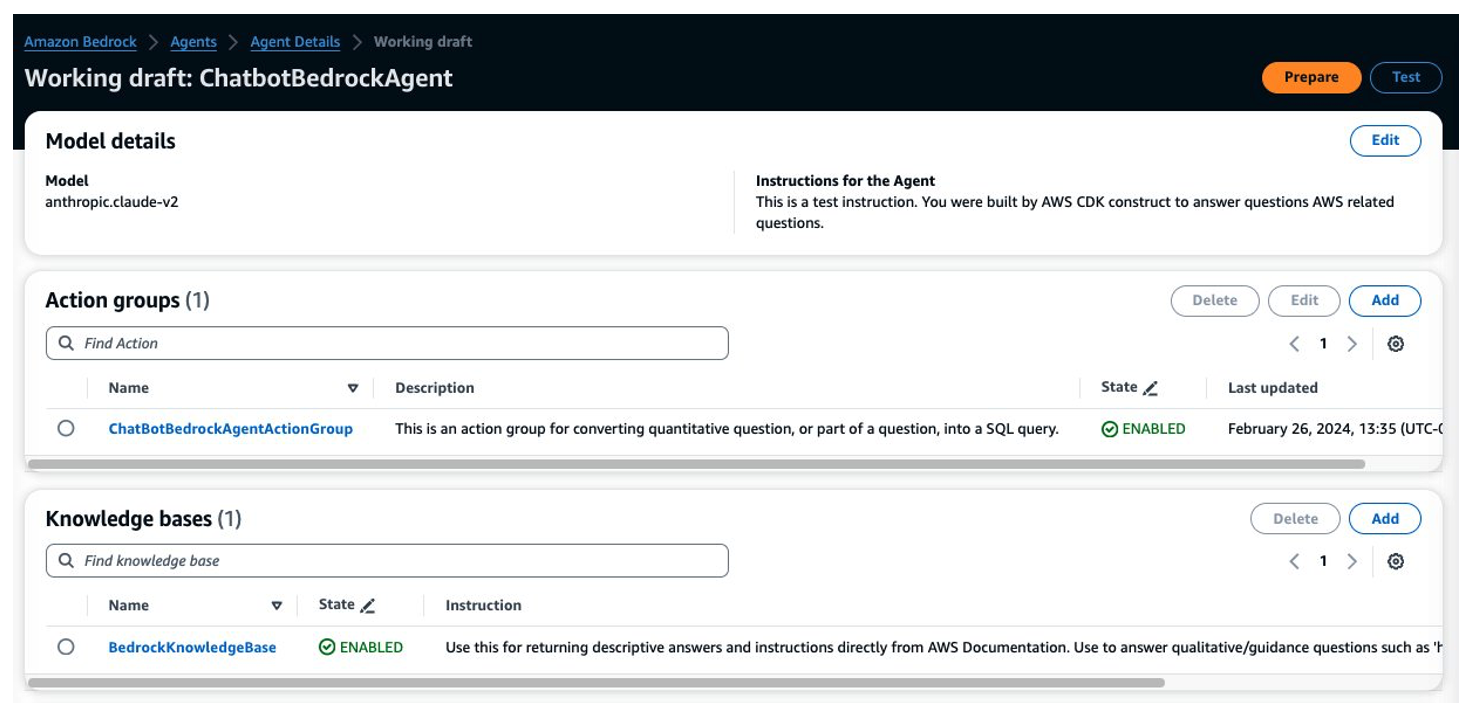Open Agents breadcrumb link
Image resolution: width=1471 pixels, height=703 pixels.
coord(194,42)
